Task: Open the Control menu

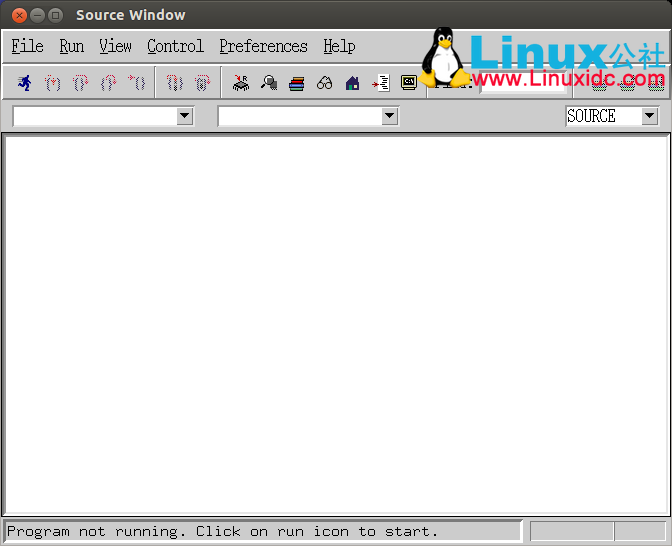Action: click(175, 46)
